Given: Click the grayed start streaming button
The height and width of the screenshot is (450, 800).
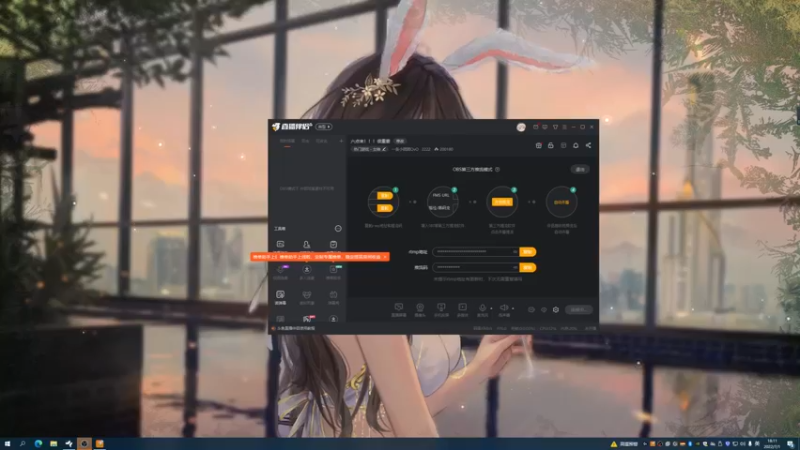Looking at the screenshot, I should tap(579, 310).
